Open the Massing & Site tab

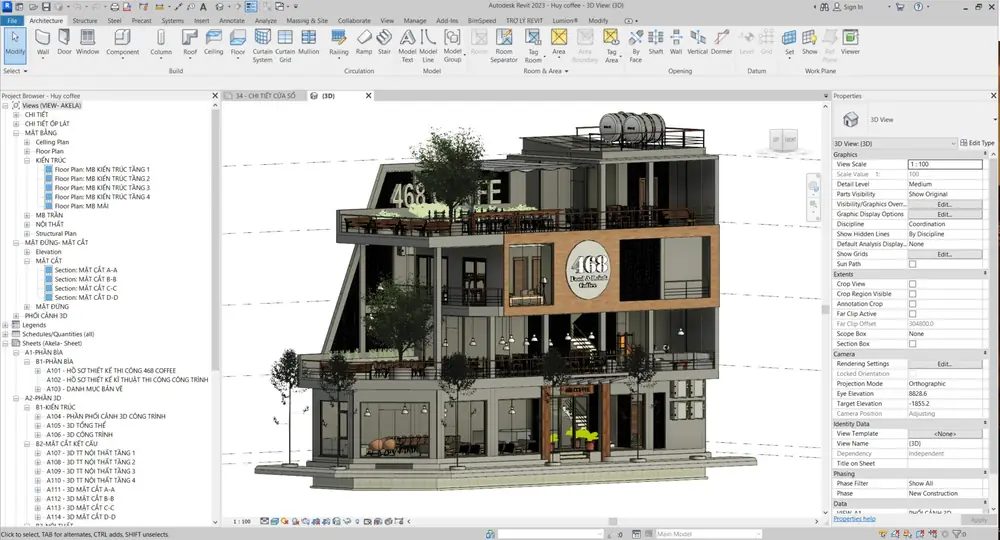307,20
